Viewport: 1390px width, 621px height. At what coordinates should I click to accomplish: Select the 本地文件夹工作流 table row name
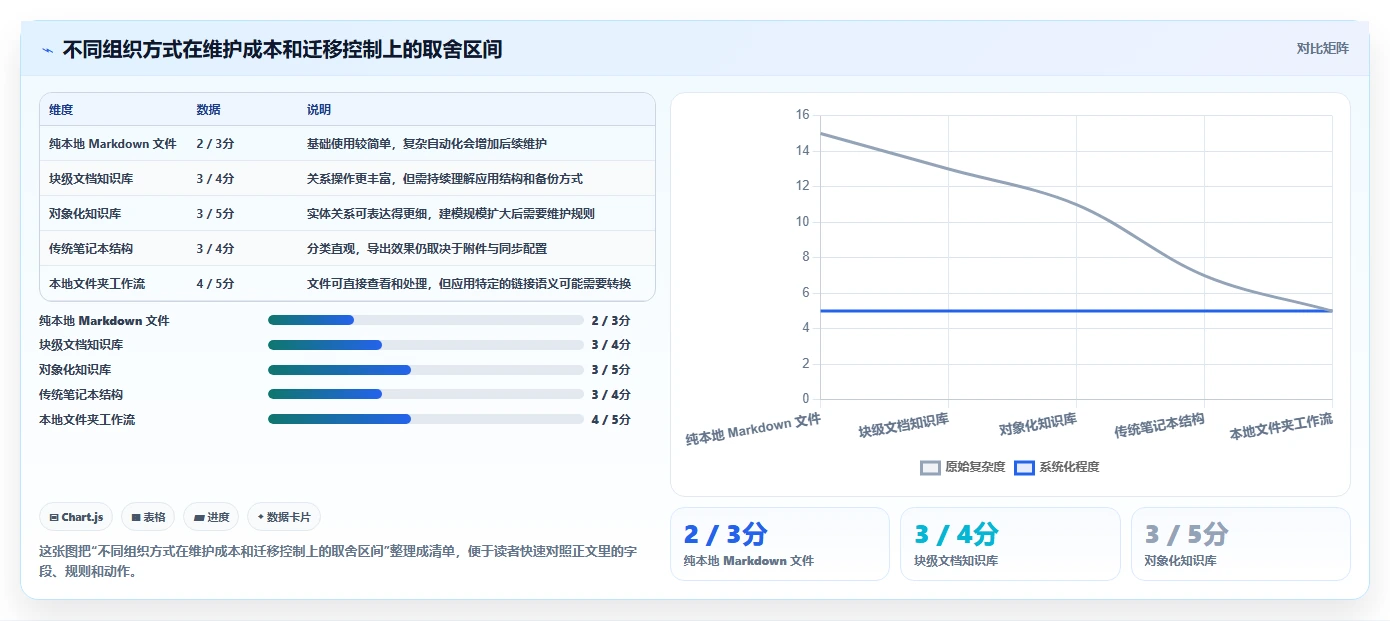coord(97,284)
